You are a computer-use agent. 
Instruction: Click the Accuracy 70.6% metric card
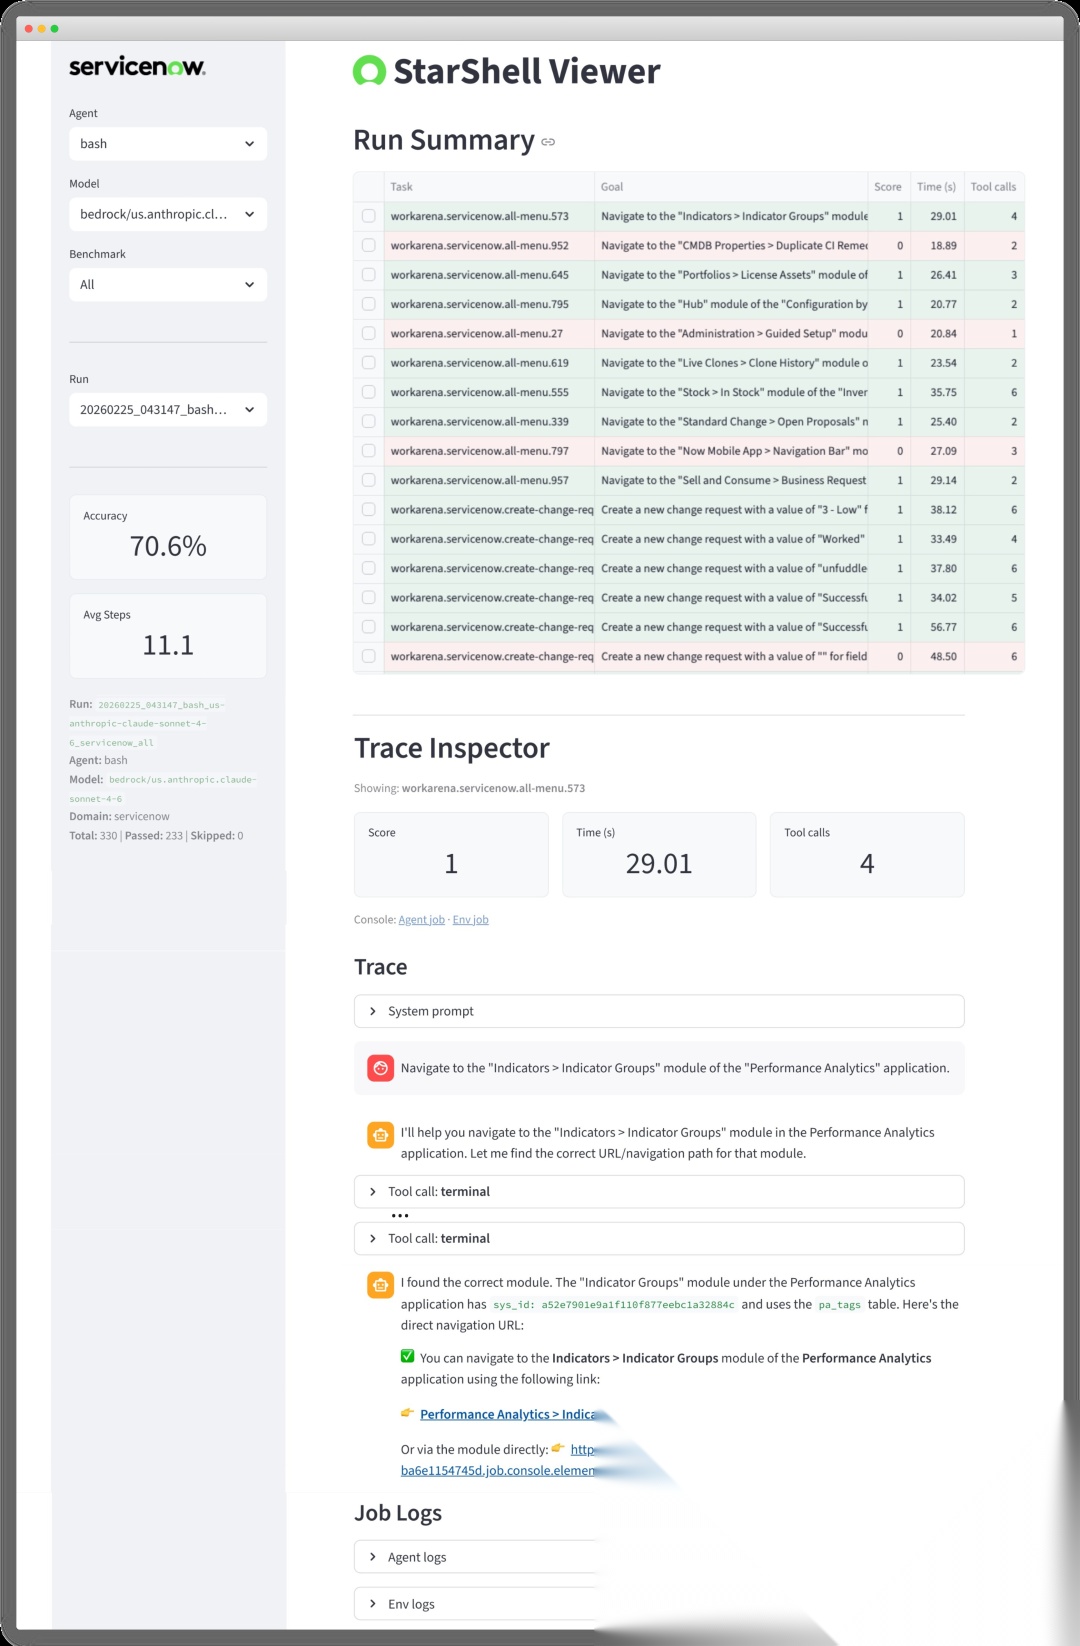[168, 537]
